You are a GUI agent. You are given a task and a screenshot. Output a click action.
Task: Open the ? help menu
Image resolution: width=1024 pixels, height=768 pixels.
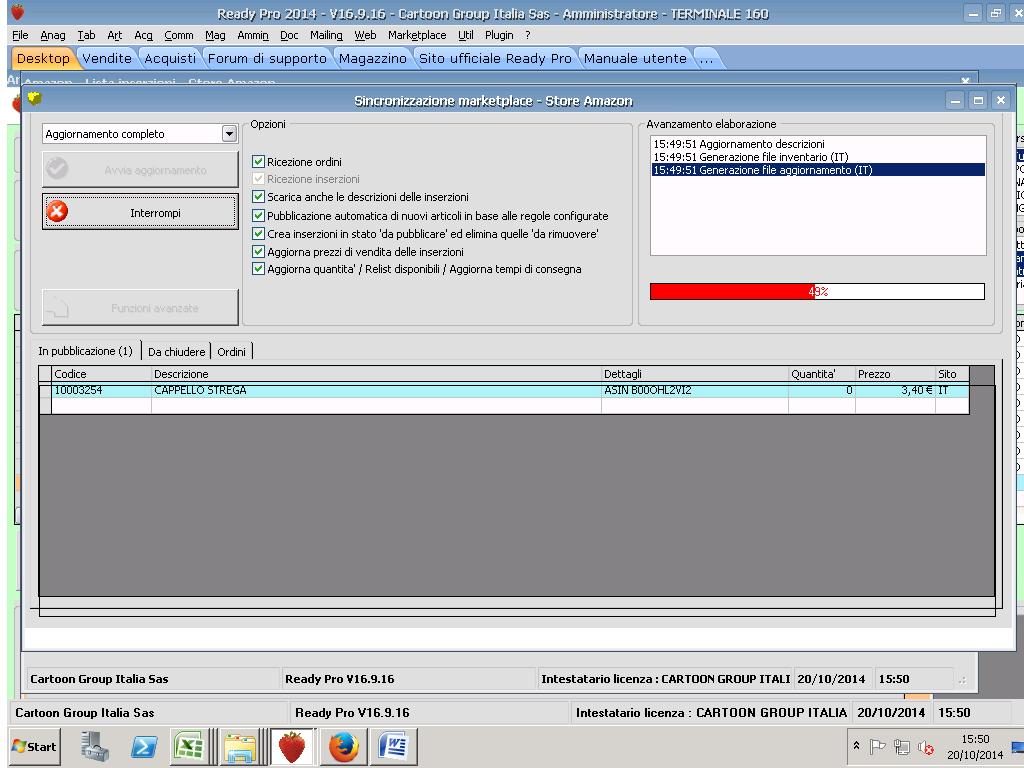528,35
